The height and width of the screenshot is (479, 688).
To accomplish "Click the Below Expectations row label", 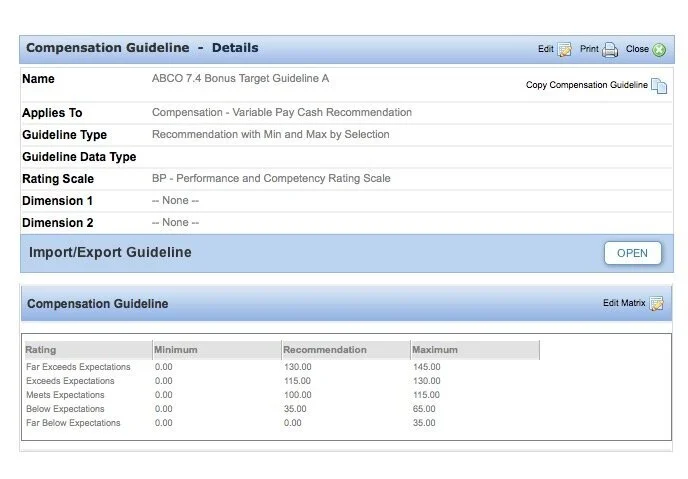I will [65, 409].
